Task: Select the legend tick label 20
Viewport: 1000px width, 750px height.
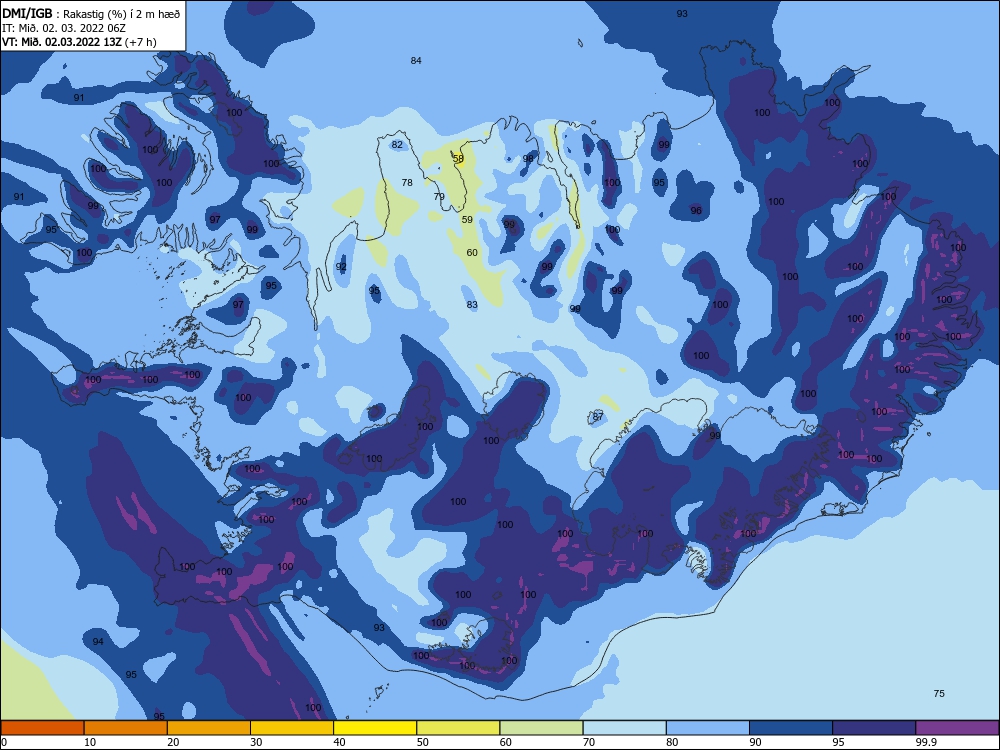Action: [x=173, y=742]
